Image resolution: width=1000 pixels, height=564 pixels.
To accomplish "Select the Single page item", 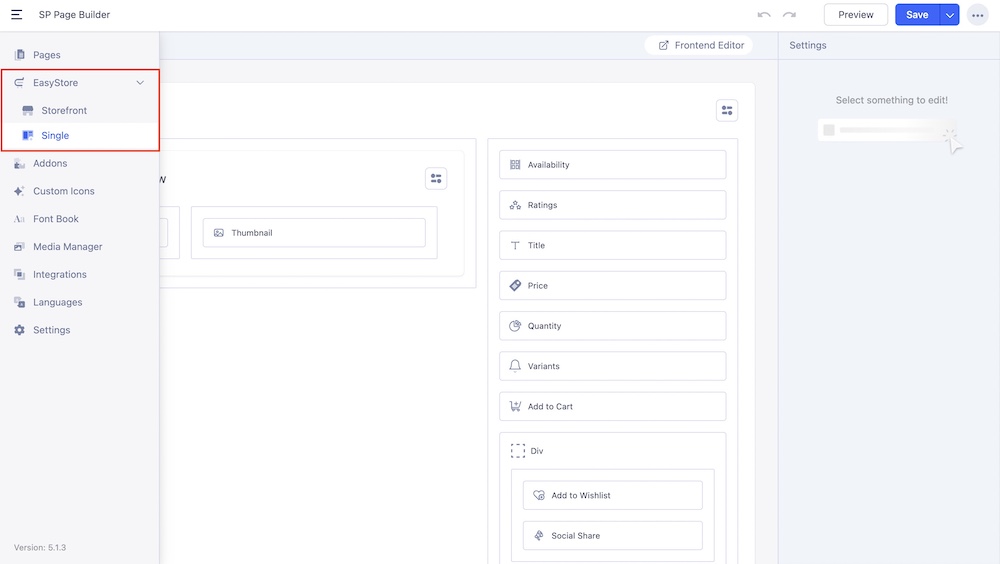I will pos(55,135).
